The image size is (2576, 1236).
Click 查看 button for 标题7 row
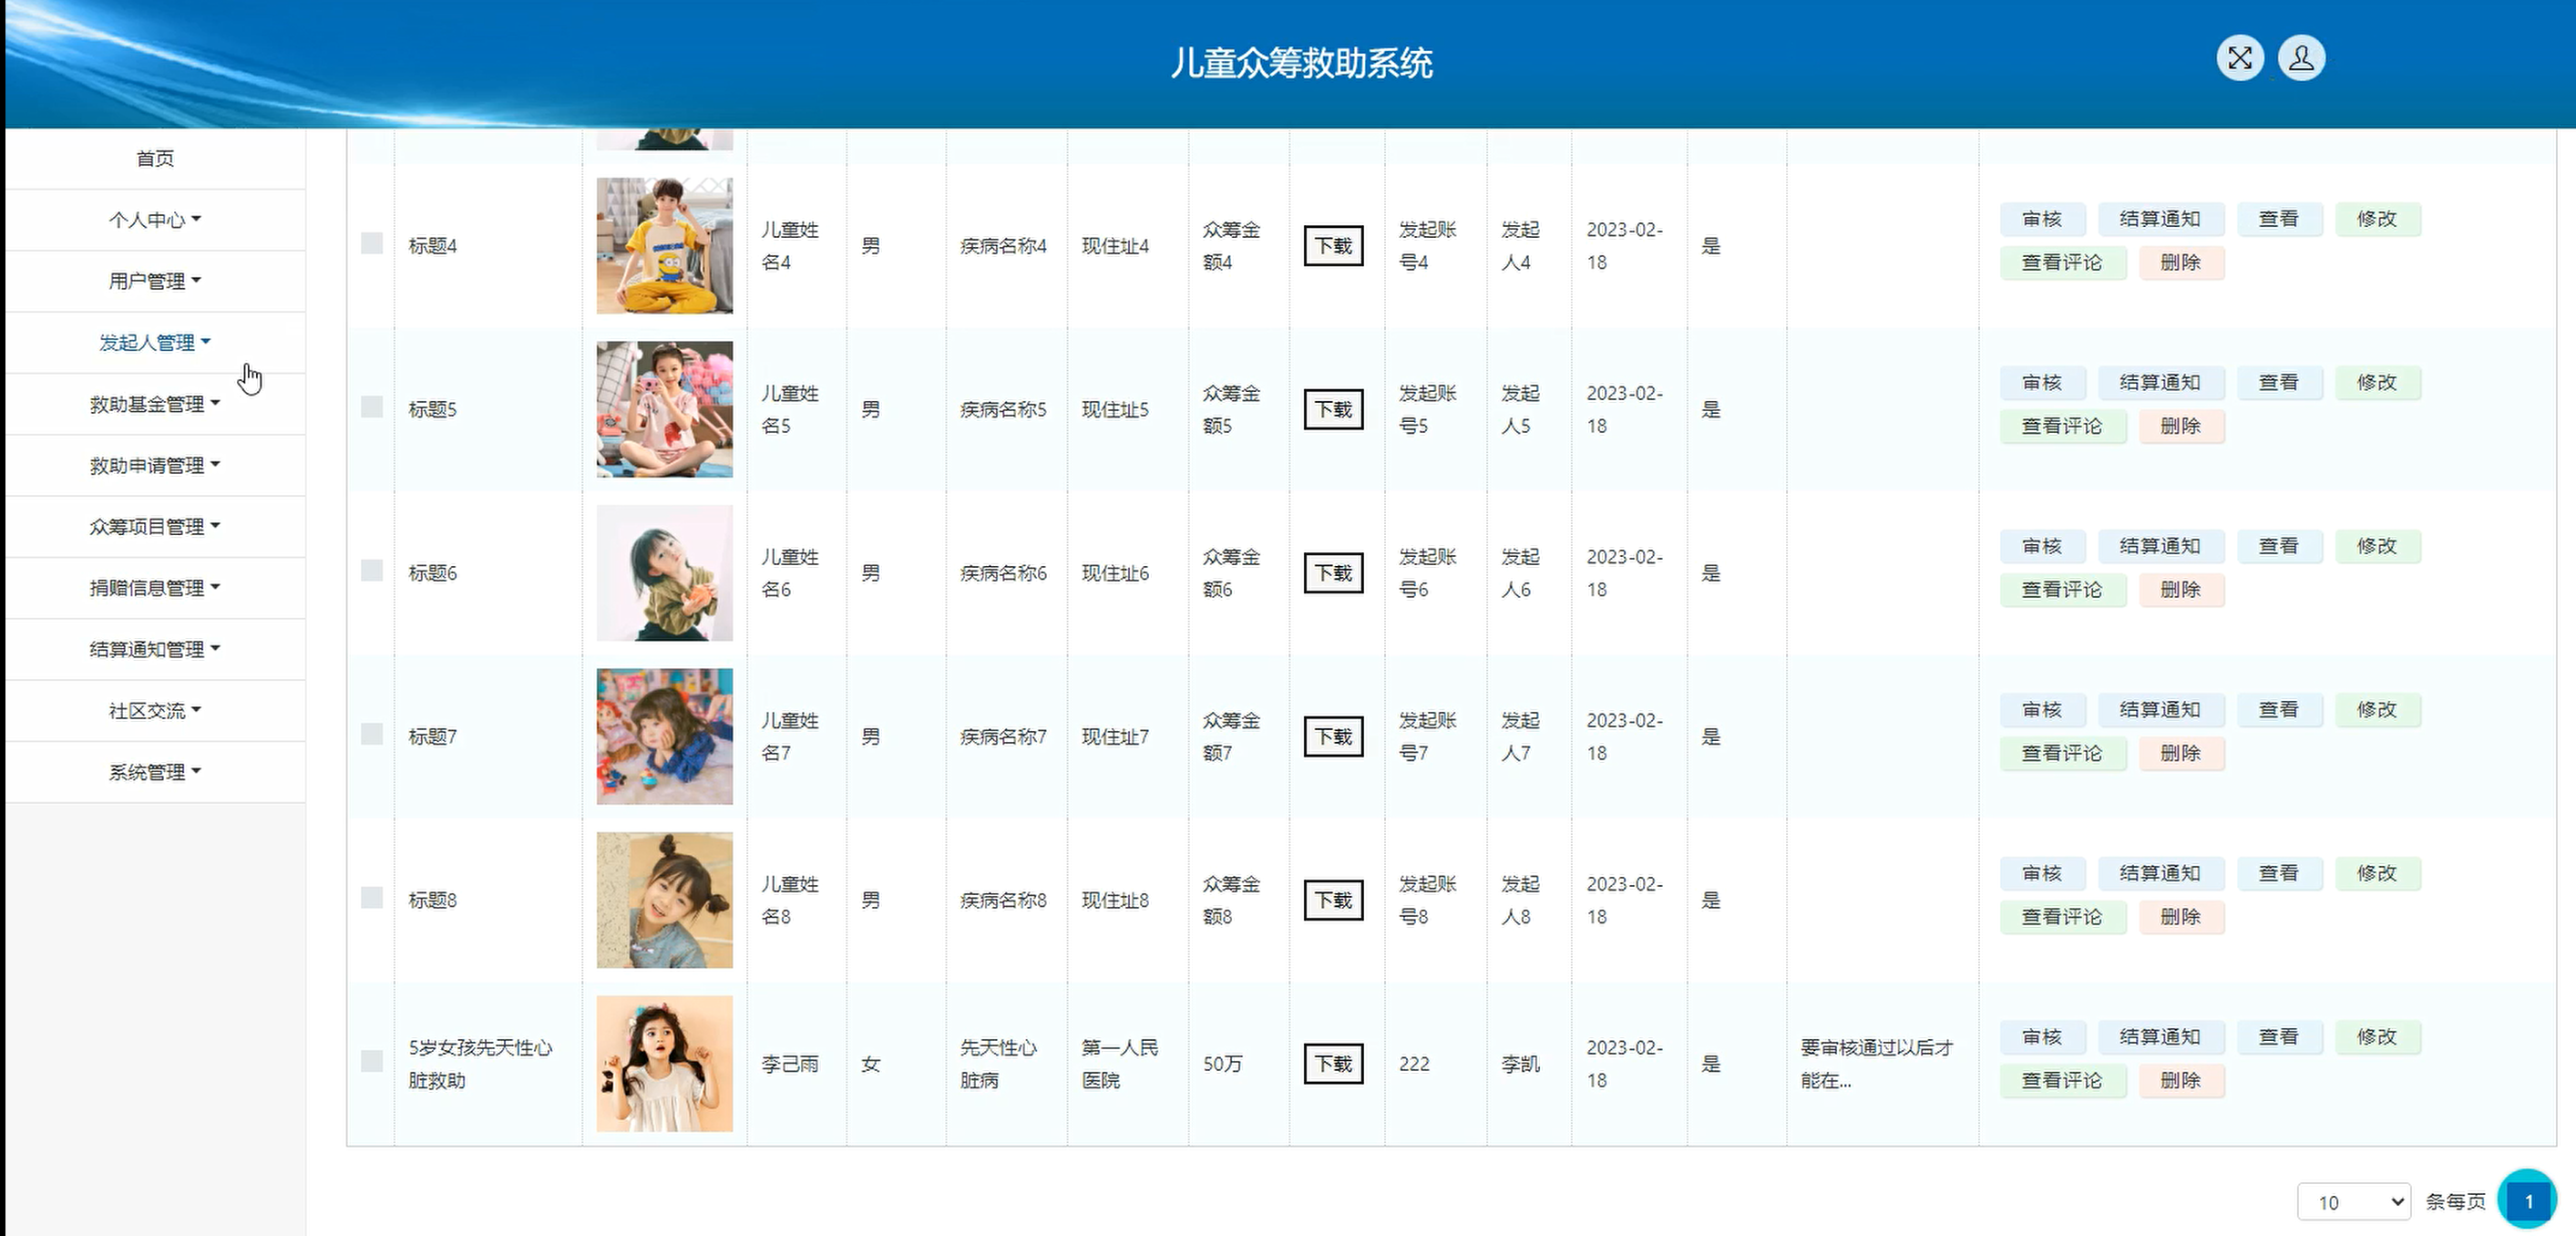[x=2279, y=710]
